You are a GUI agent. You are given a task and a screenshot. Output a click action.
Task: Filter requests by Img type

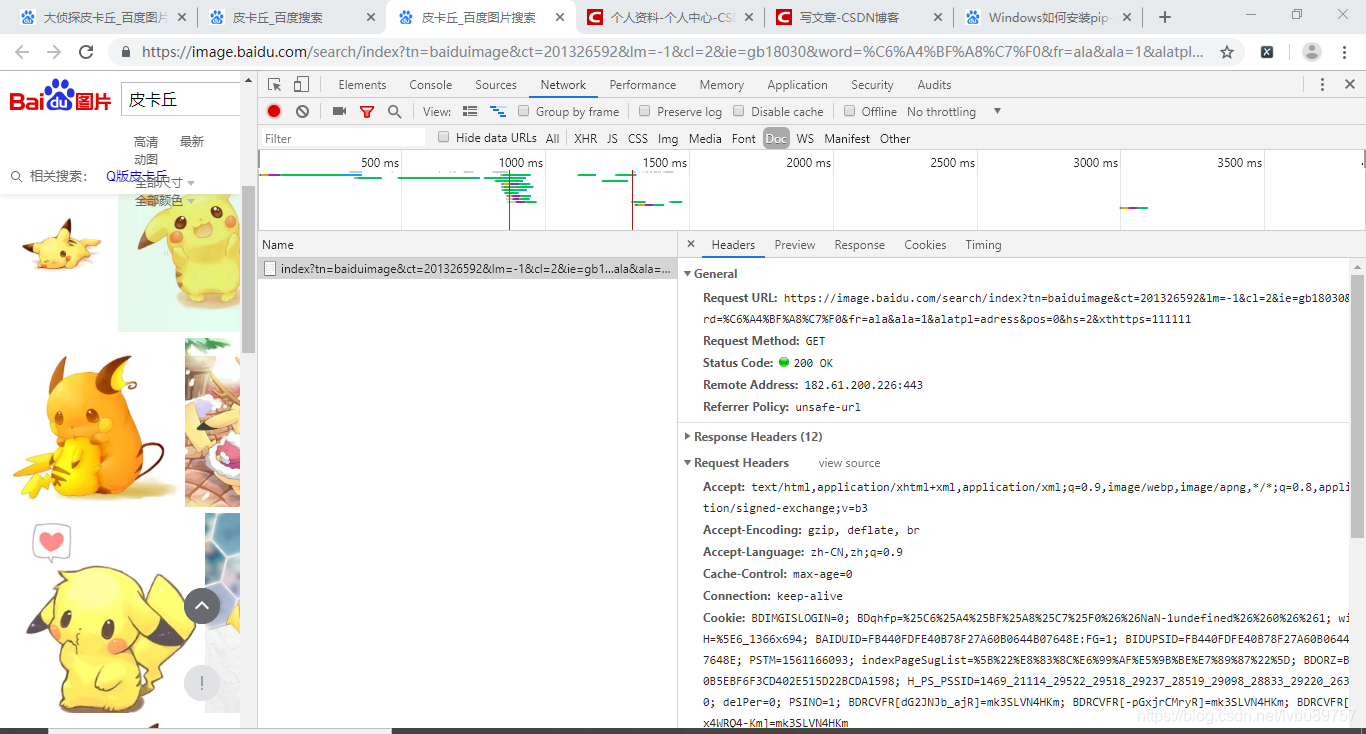(x=668, y=138)
